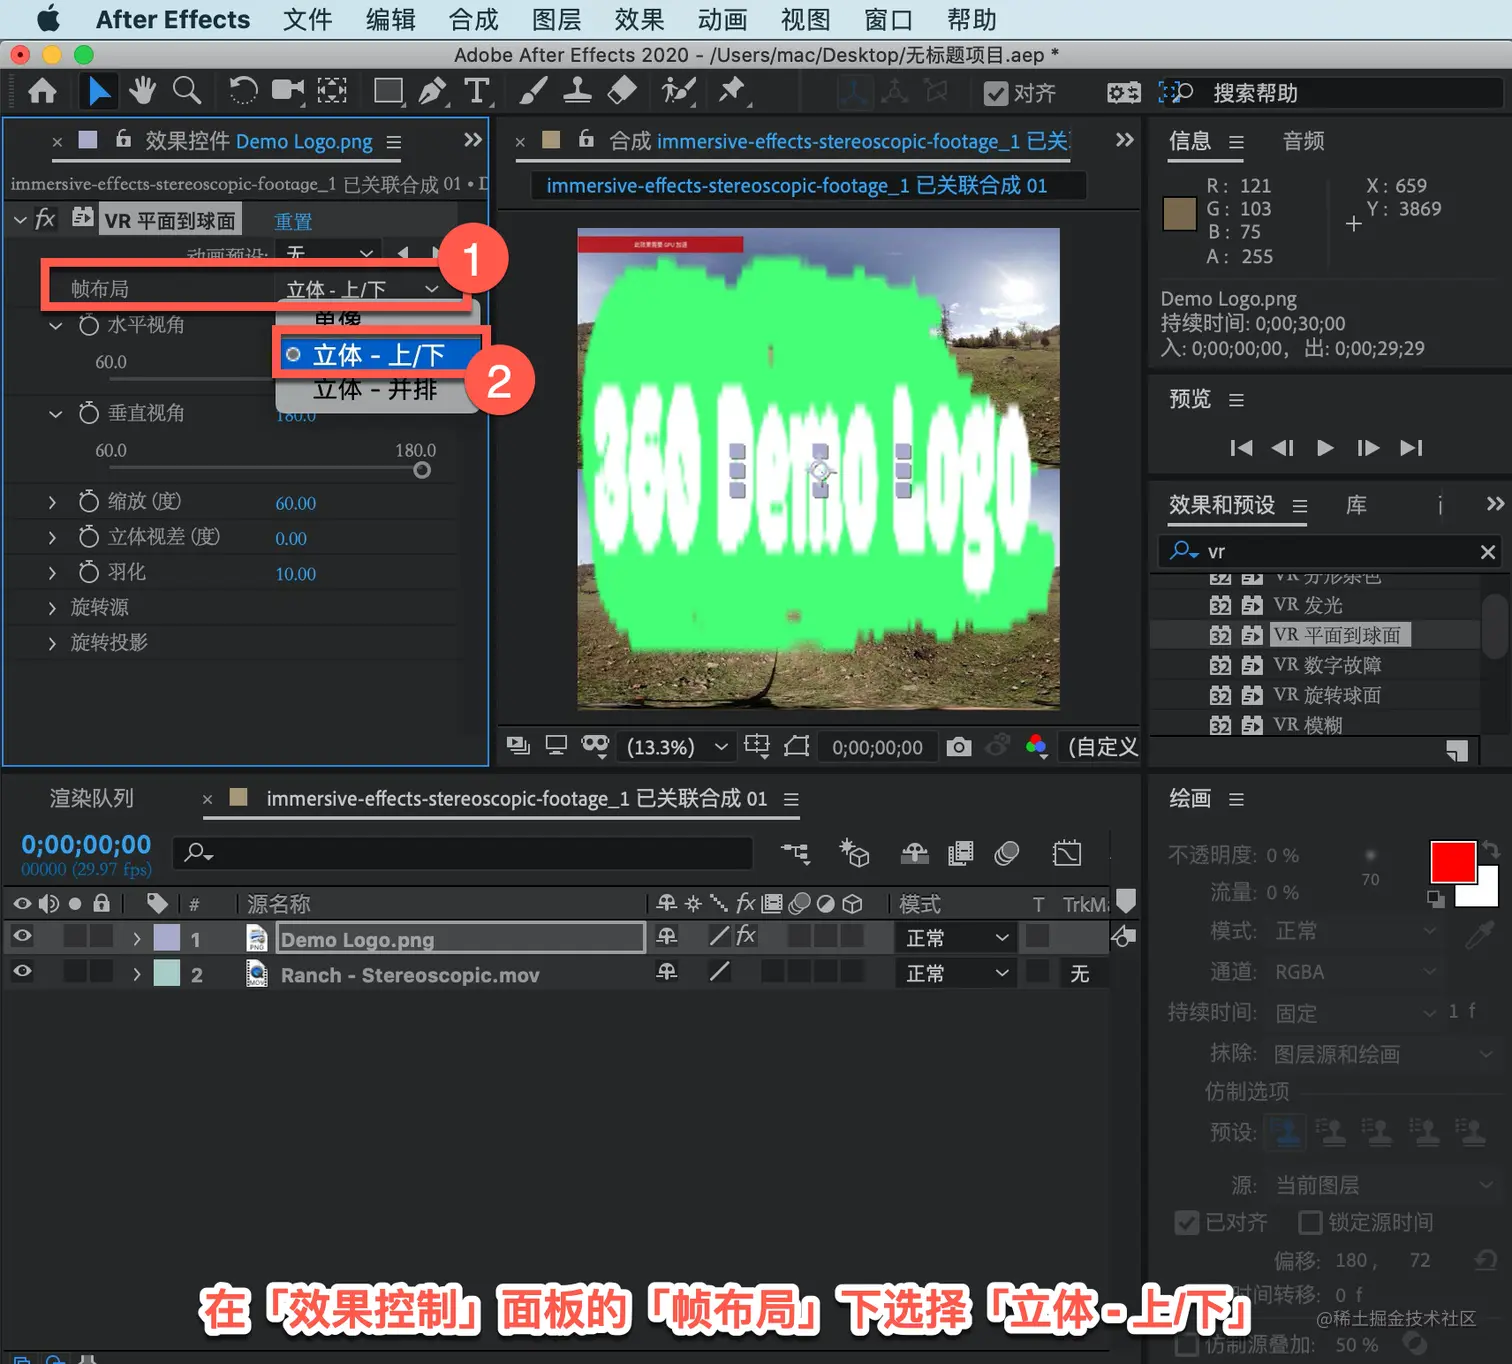1512x1364 pixels.
Task: Play the preview with Play button
Action: [1325, 447]
